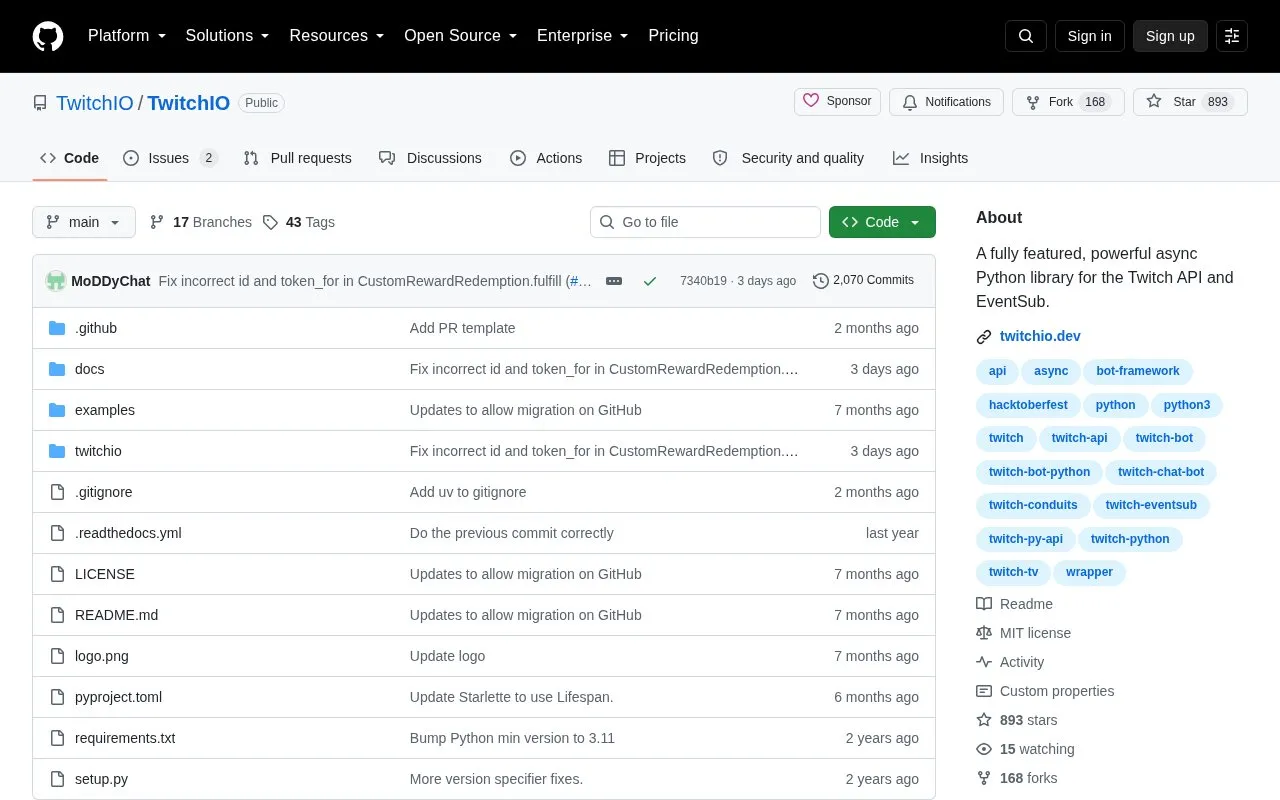The width and height of the screenshot is (1280, 800).
Task: Switch to the Actions tab
Action: coord(546,158)
